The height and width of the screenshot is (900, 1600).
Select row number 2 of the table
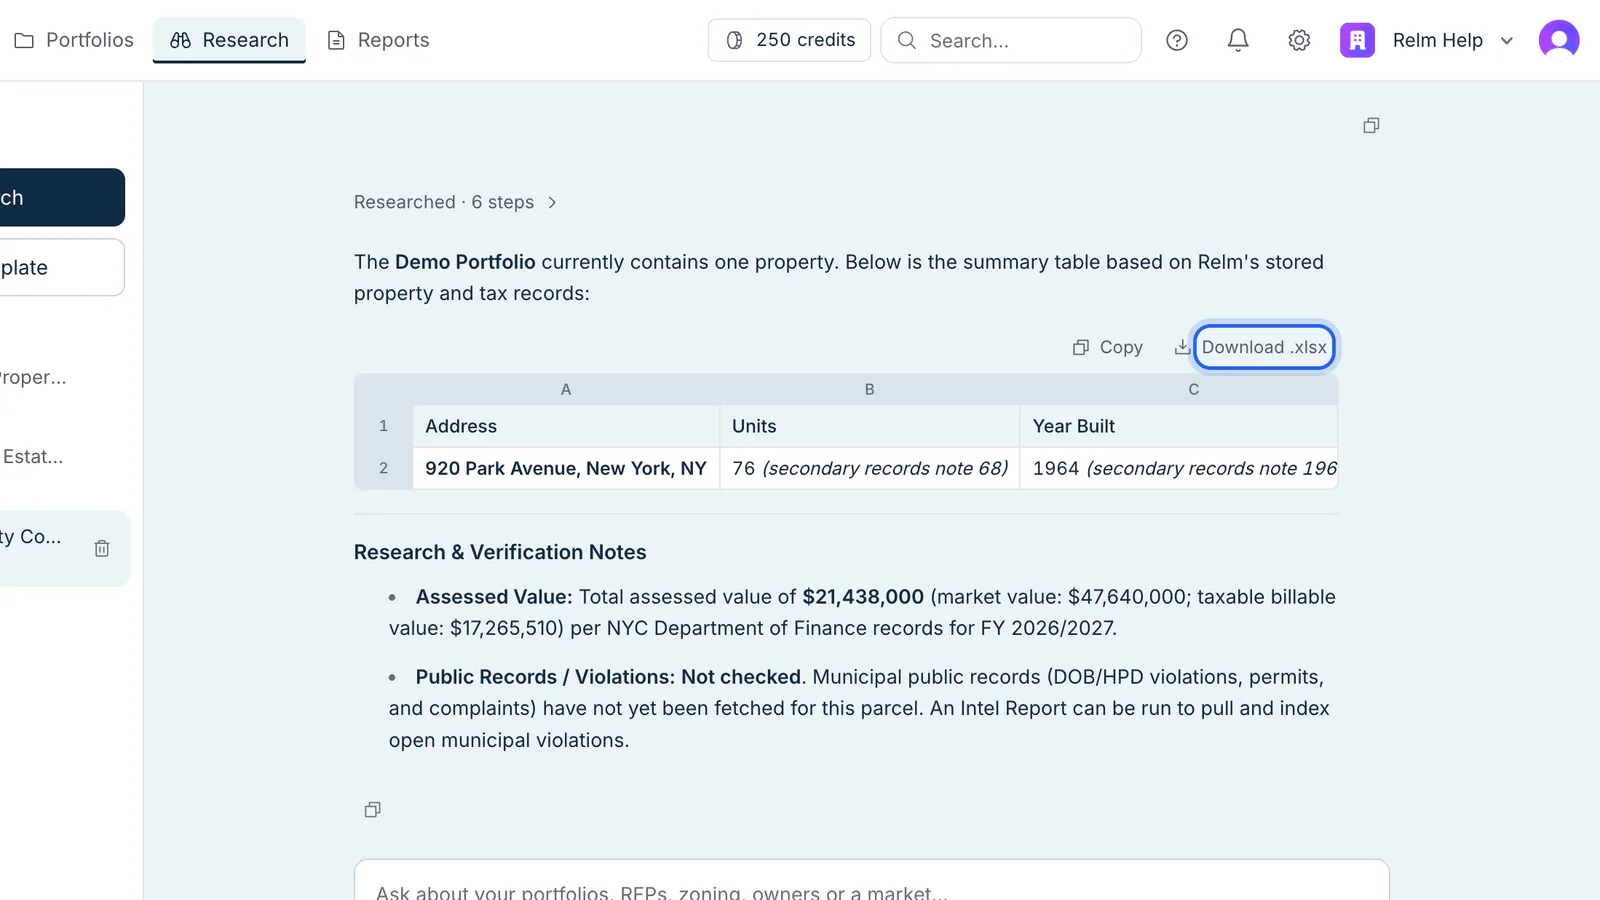pyautogui.click(x=383, y=468)
